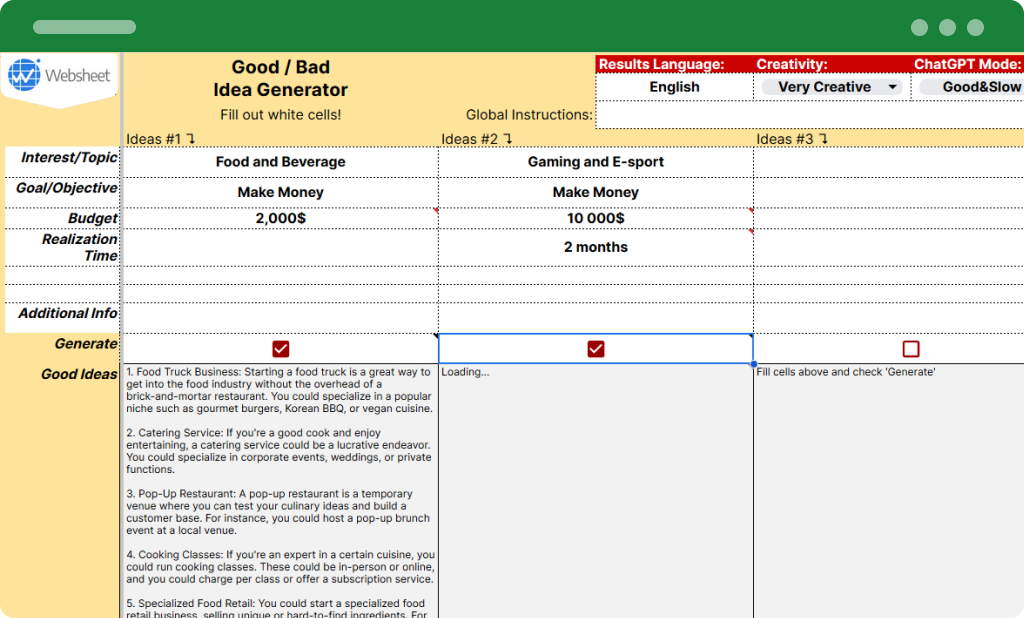Click the title bar address pill
The image size is (1024, 618).
click(84, 27)
